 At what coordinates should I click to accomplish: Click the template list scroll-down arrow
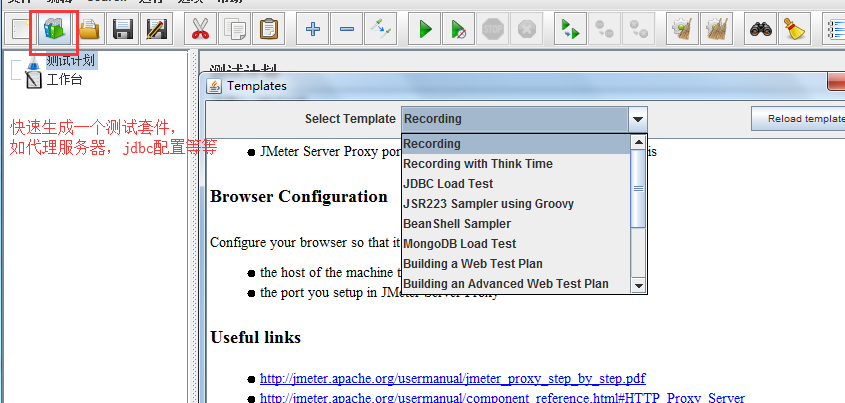click(638, 286)
